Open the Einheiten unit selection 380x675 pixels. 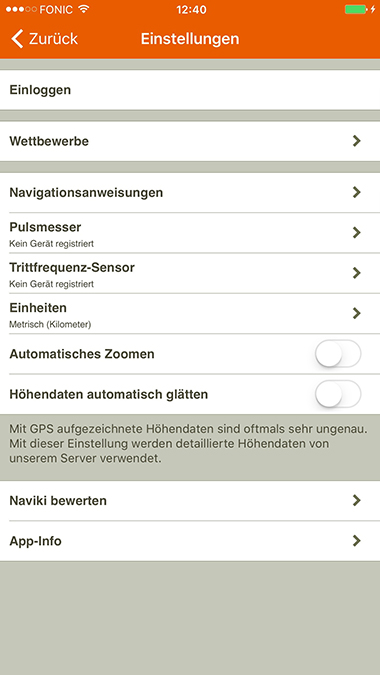pyautogui.click(x=190, y=313)
